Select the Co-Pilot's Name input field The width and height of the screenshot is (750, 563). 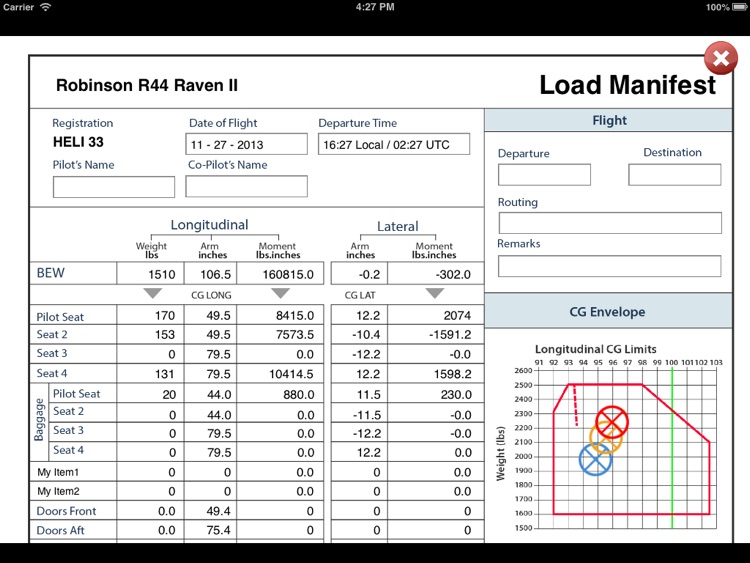pos(246,186)
